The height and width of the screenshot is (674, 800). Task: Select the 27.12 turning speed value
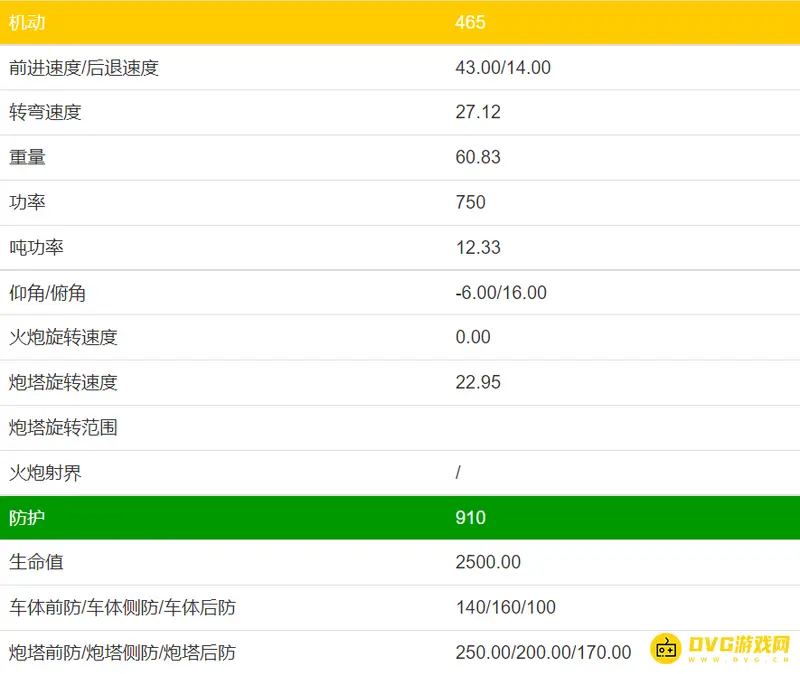point(478,112)
